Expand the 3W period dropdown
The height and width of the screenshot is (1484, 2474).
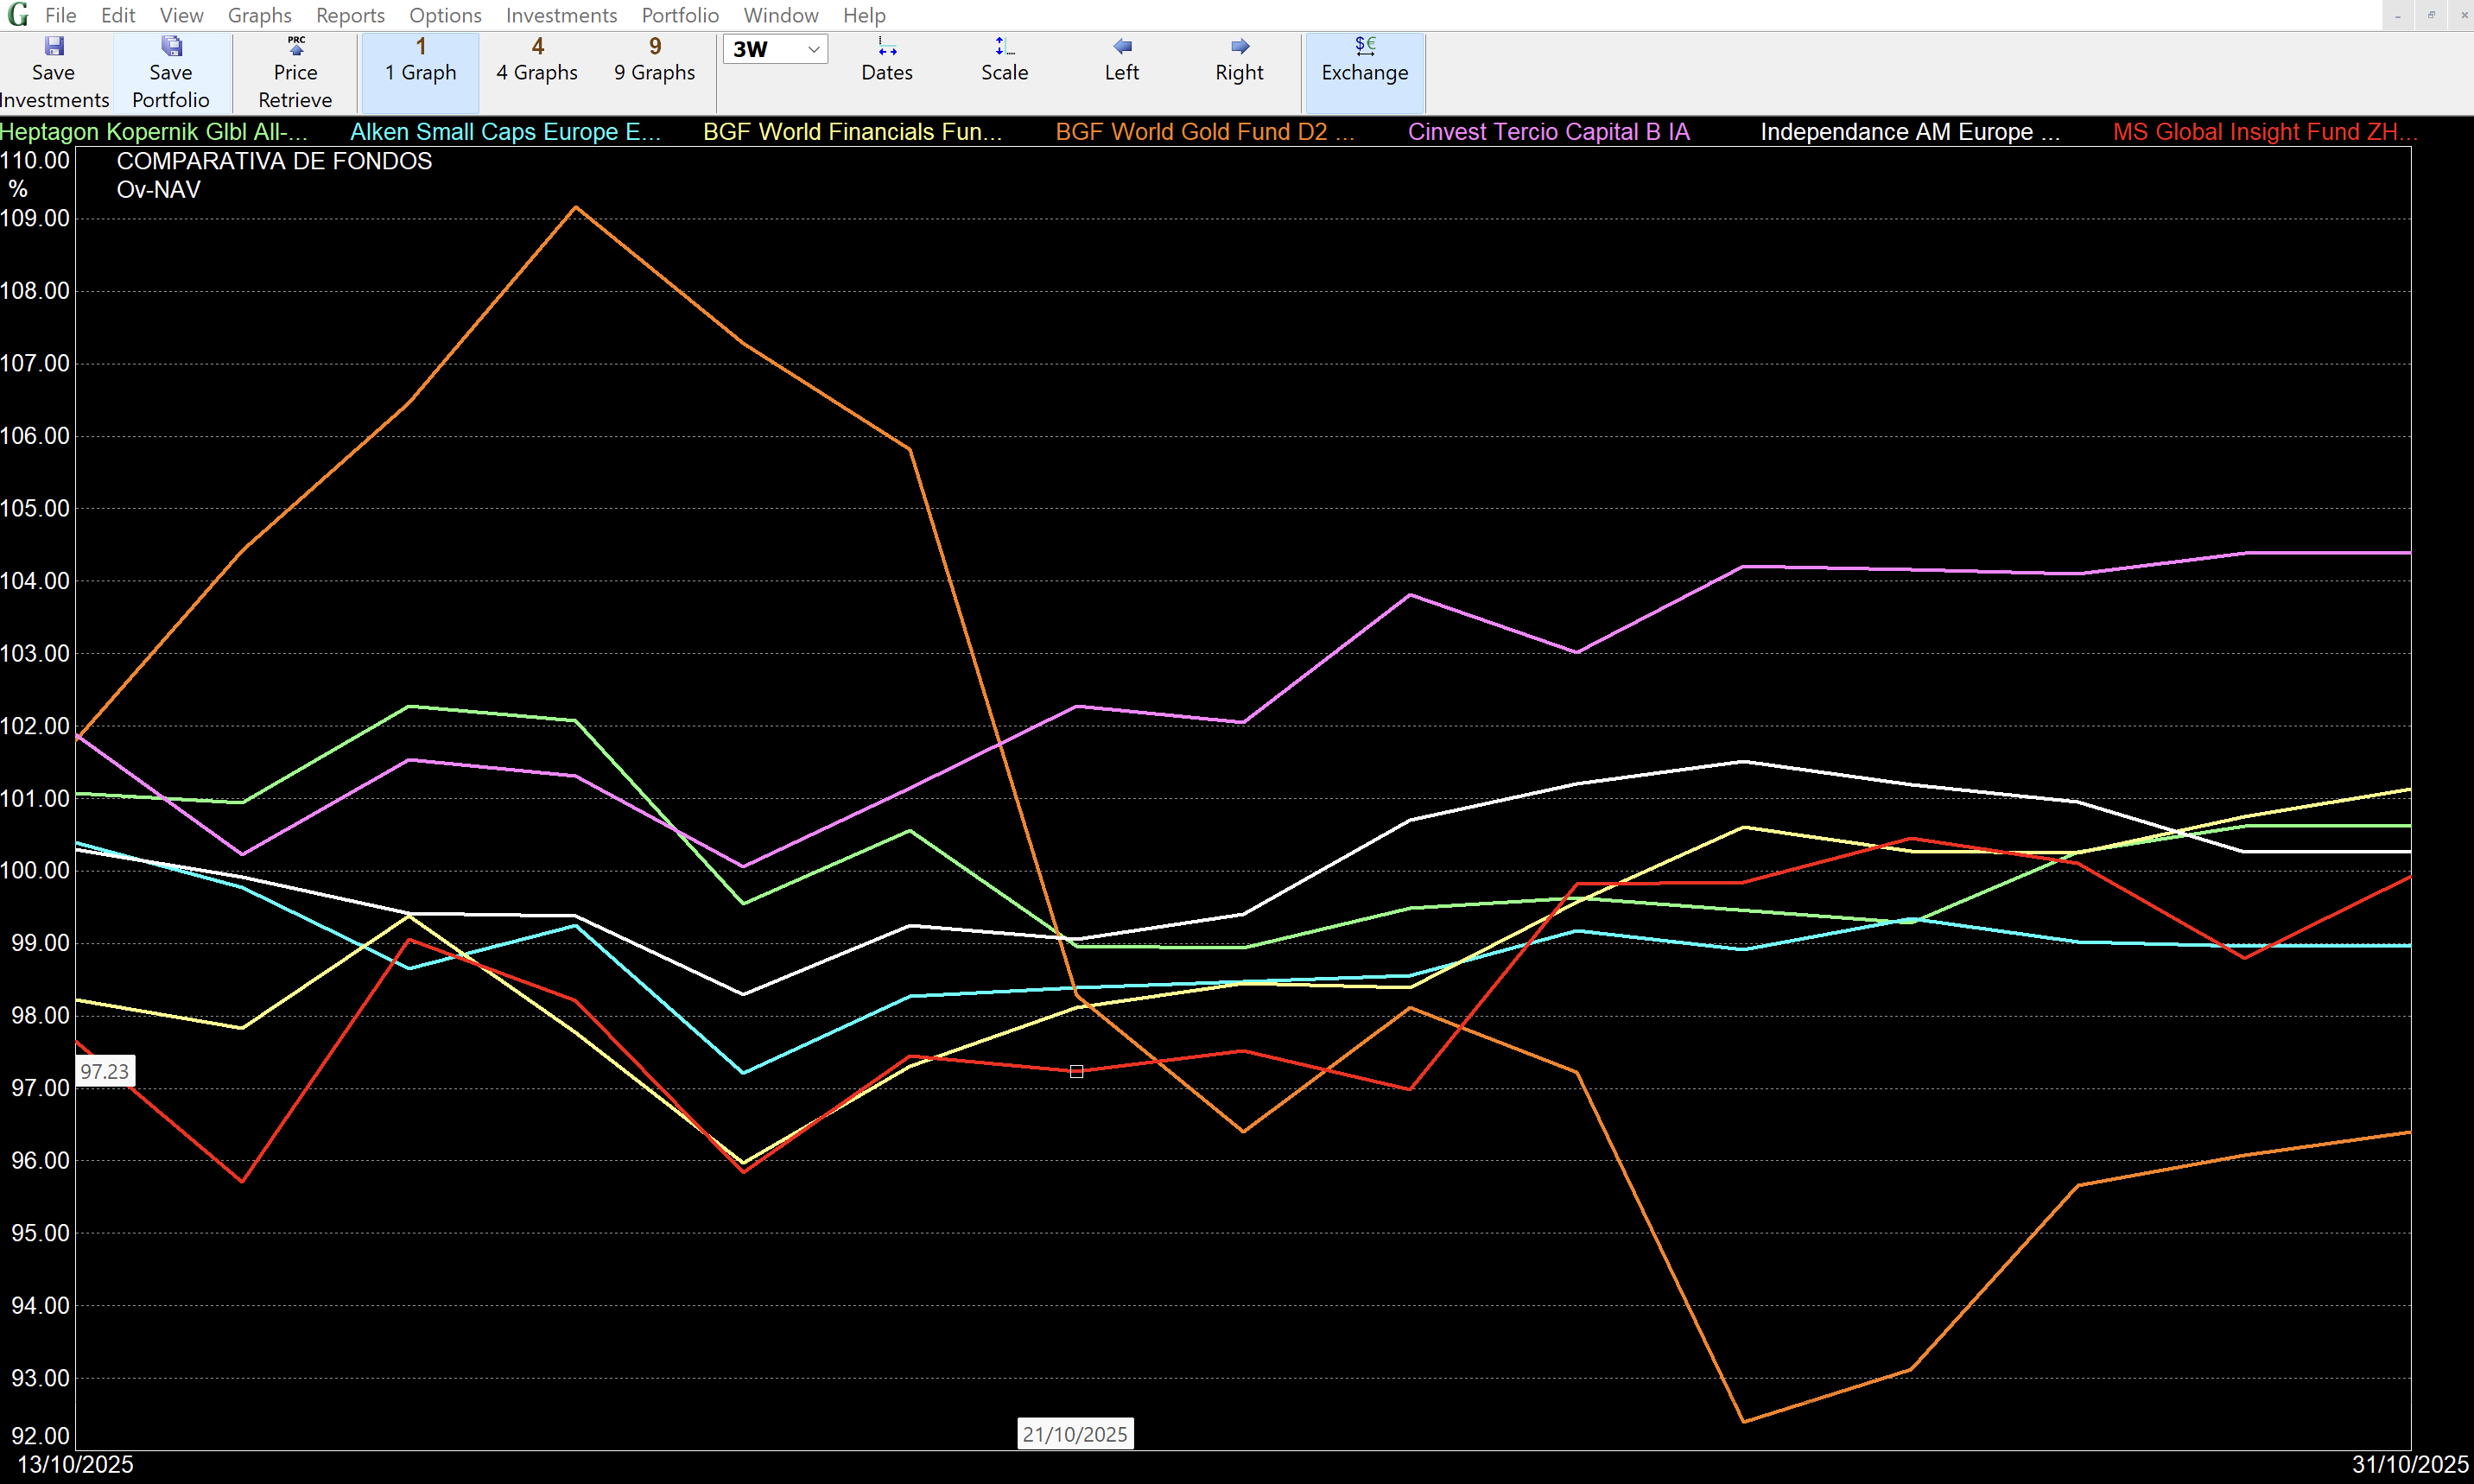point(813,49)
